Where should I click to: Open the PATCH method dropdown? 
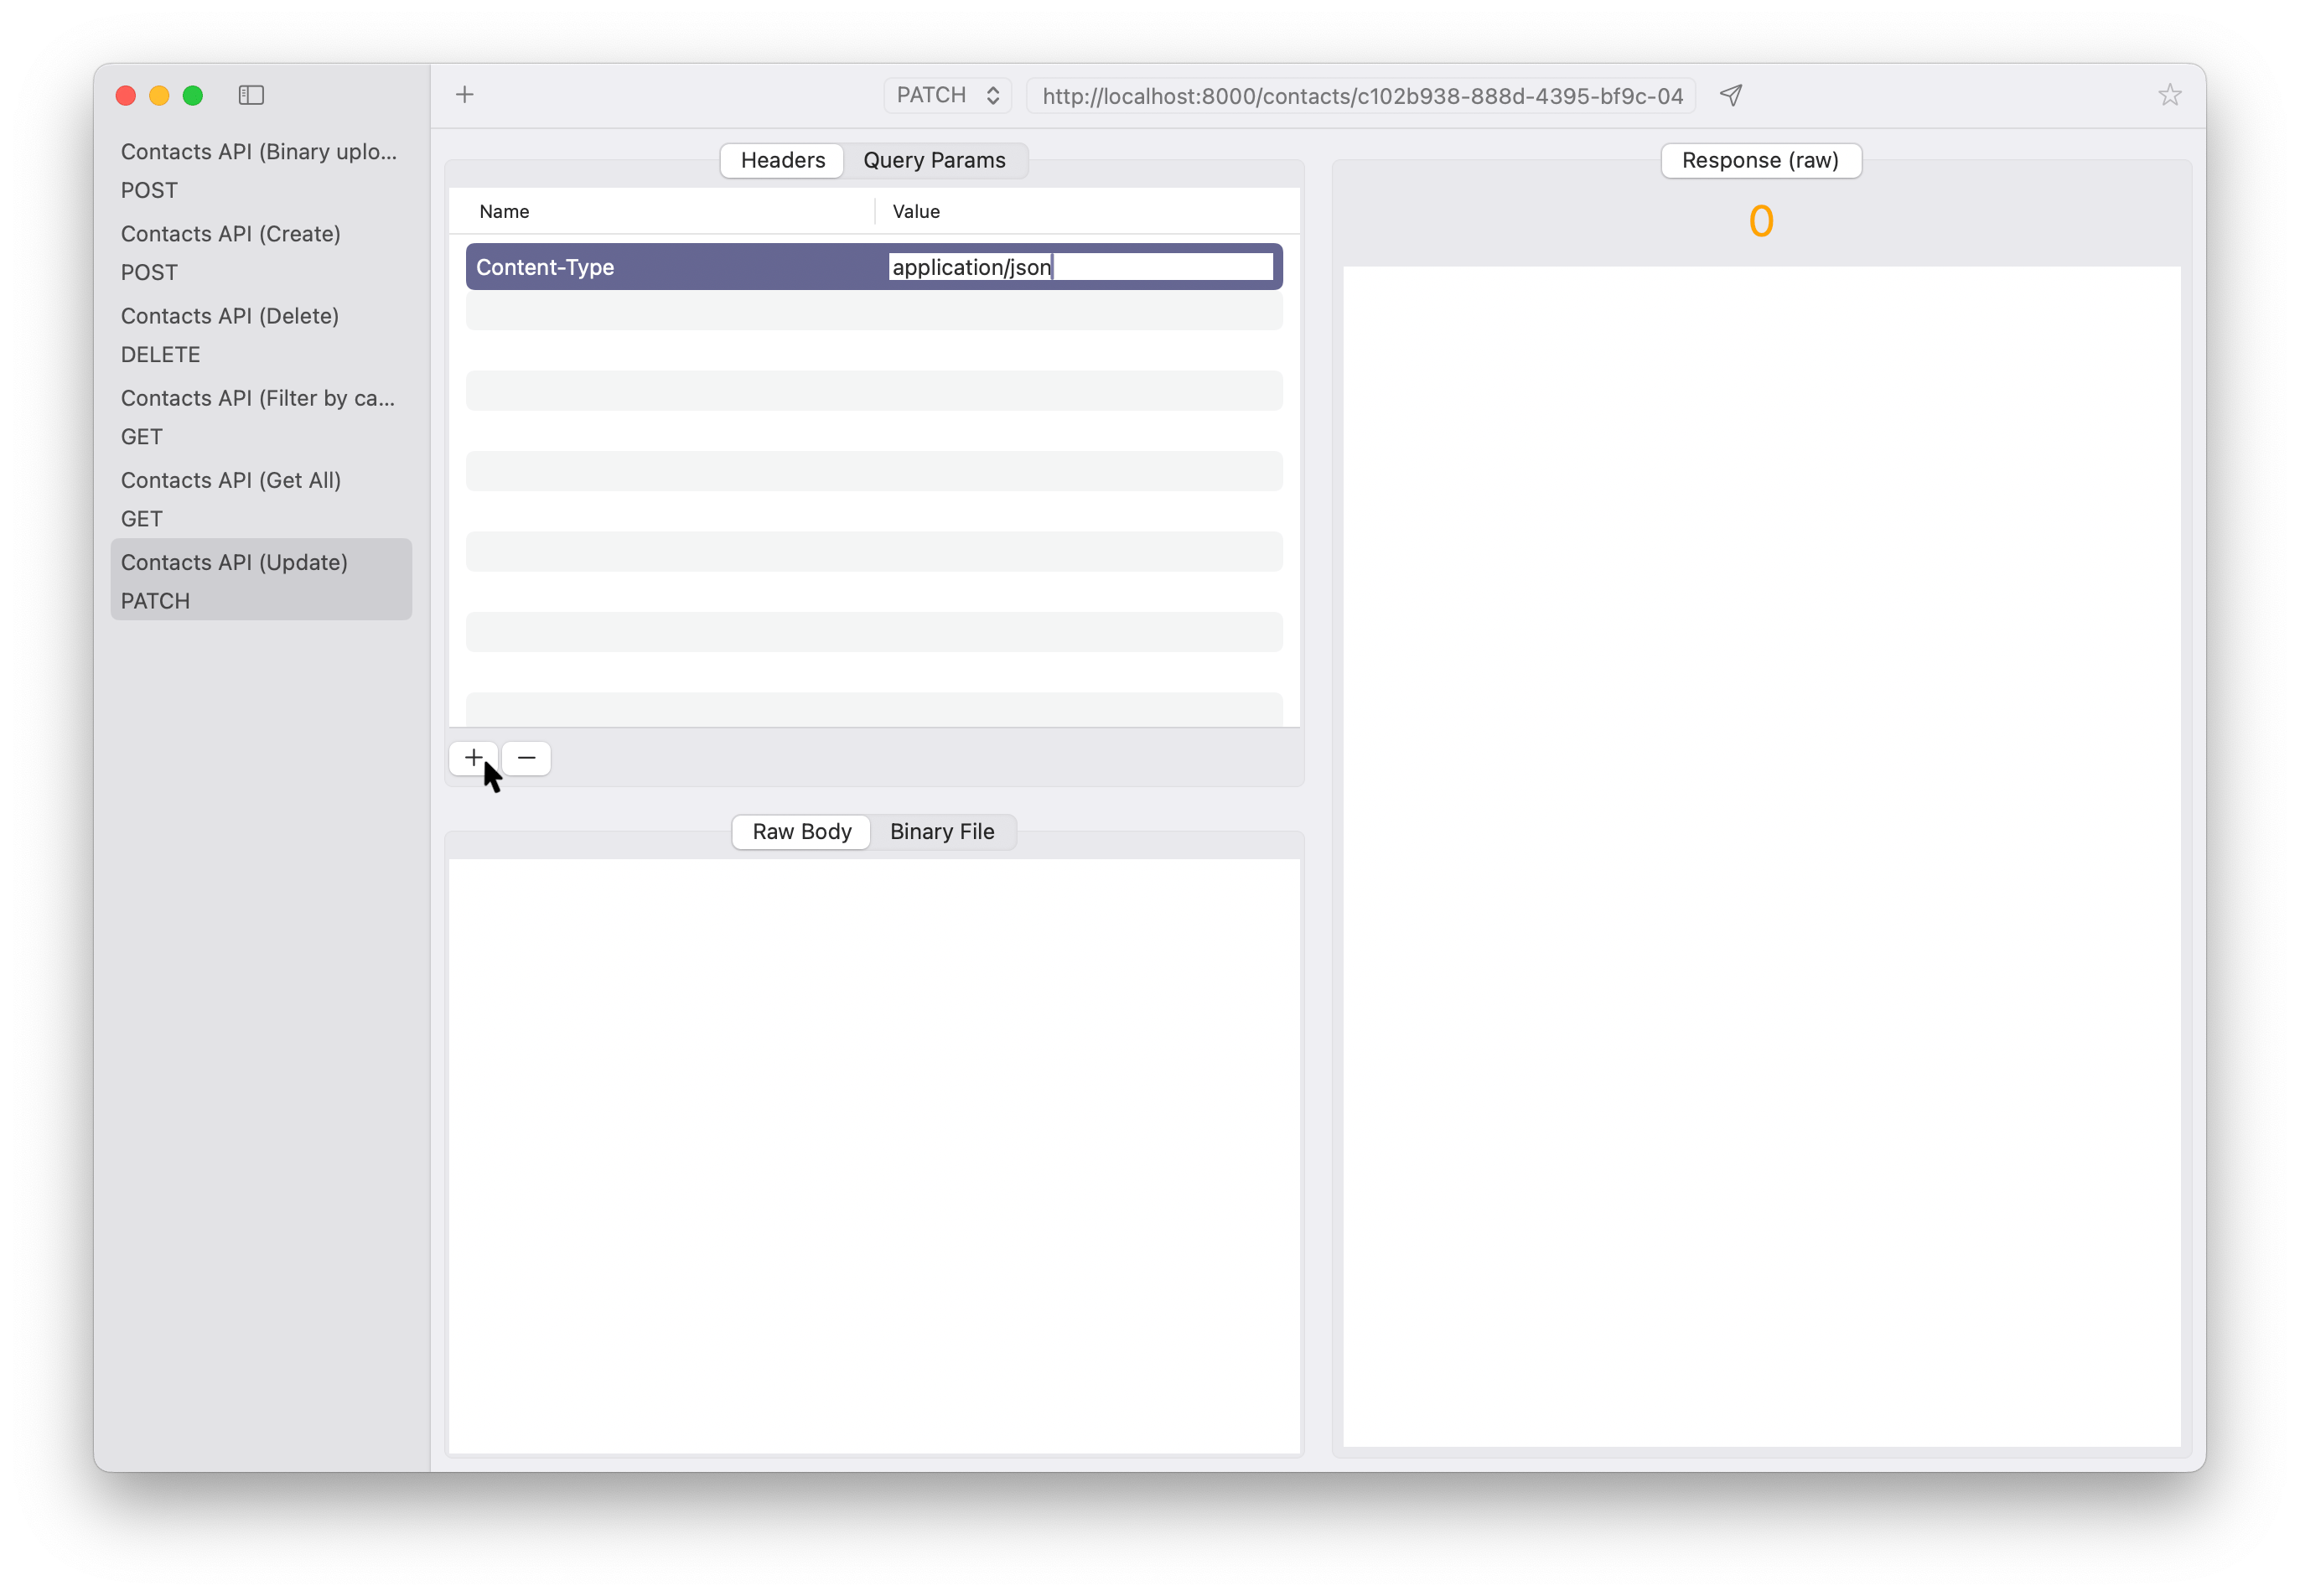point(947,95)
